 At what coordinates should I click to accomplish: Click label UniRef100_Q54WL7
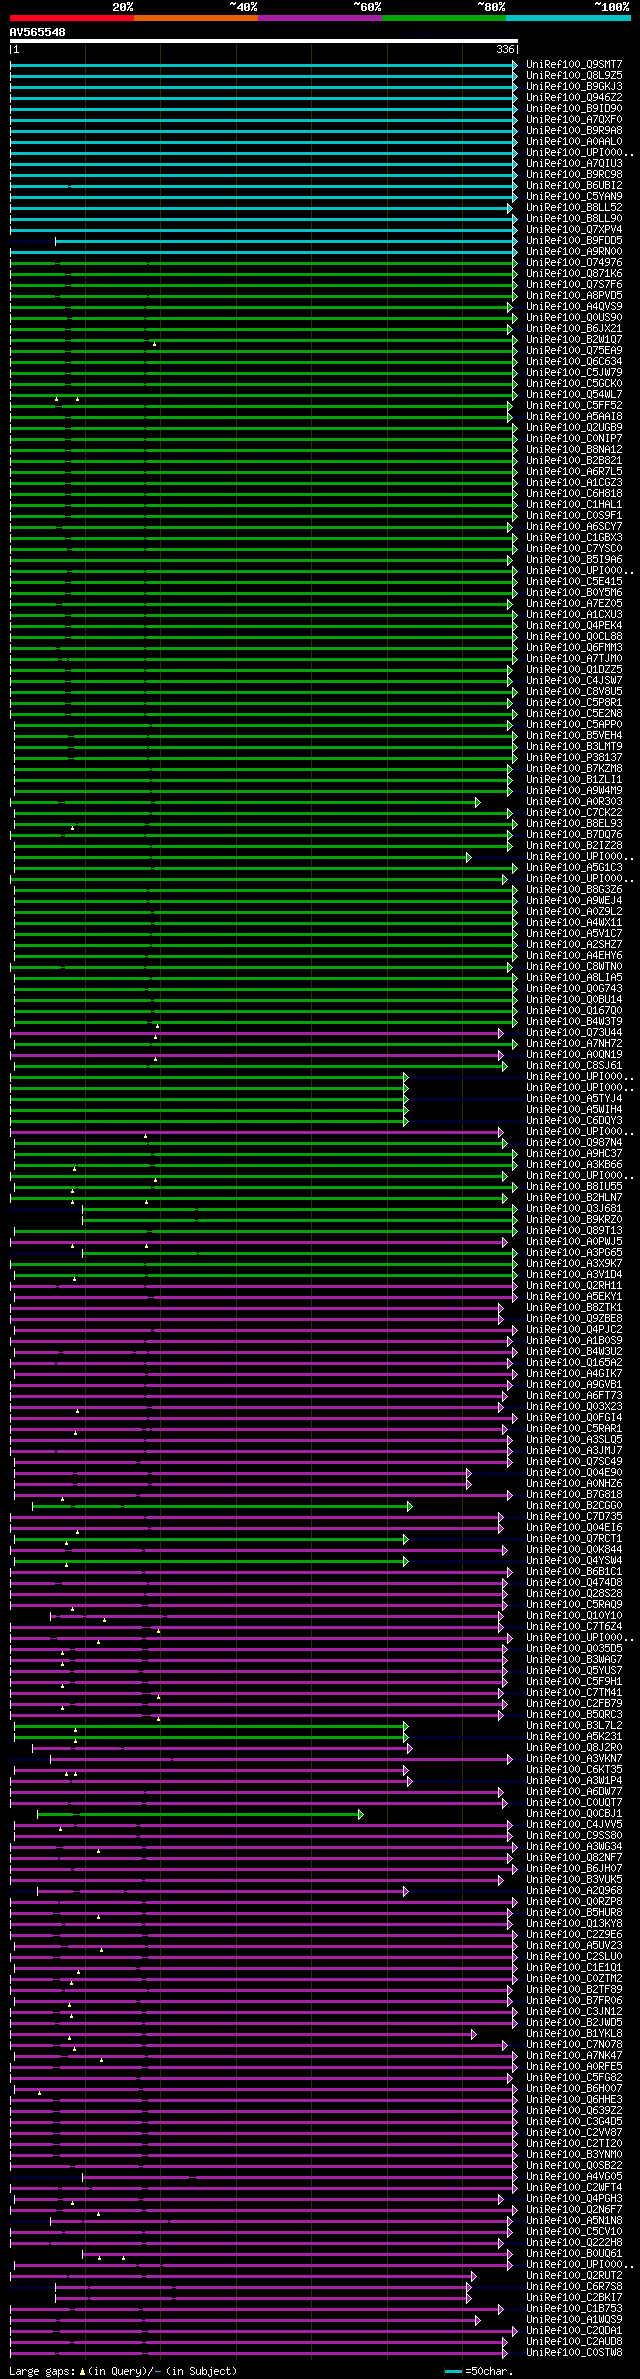coord(574,394)
